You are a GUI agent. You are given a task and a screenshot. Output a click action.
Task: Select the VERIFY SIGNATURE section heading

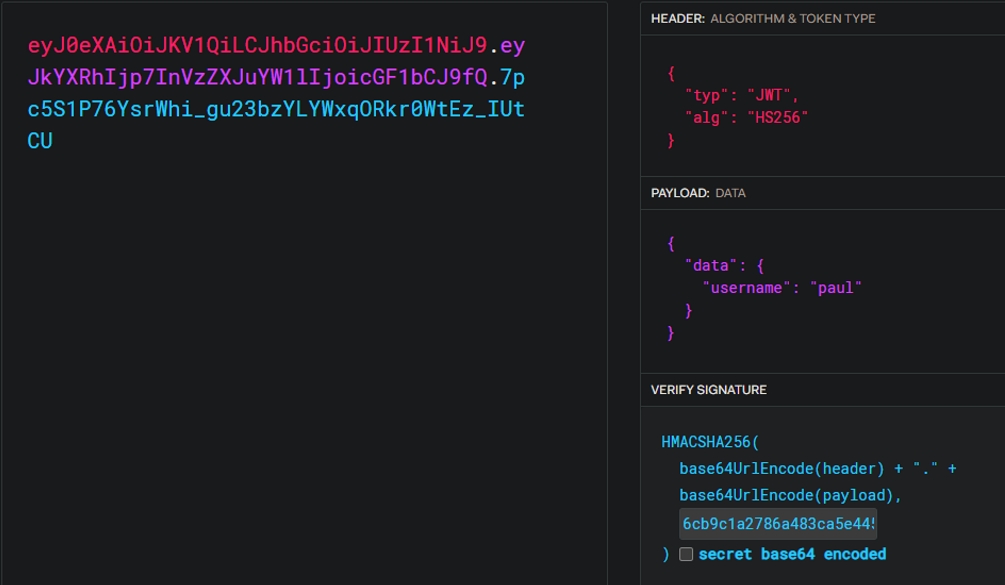[709, 389]
